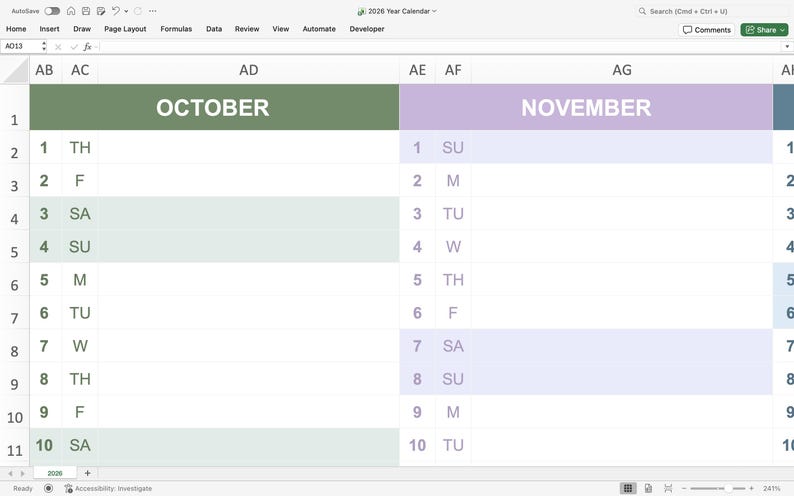
Task: Click October day 7 W cell
Action: [80, 346]
